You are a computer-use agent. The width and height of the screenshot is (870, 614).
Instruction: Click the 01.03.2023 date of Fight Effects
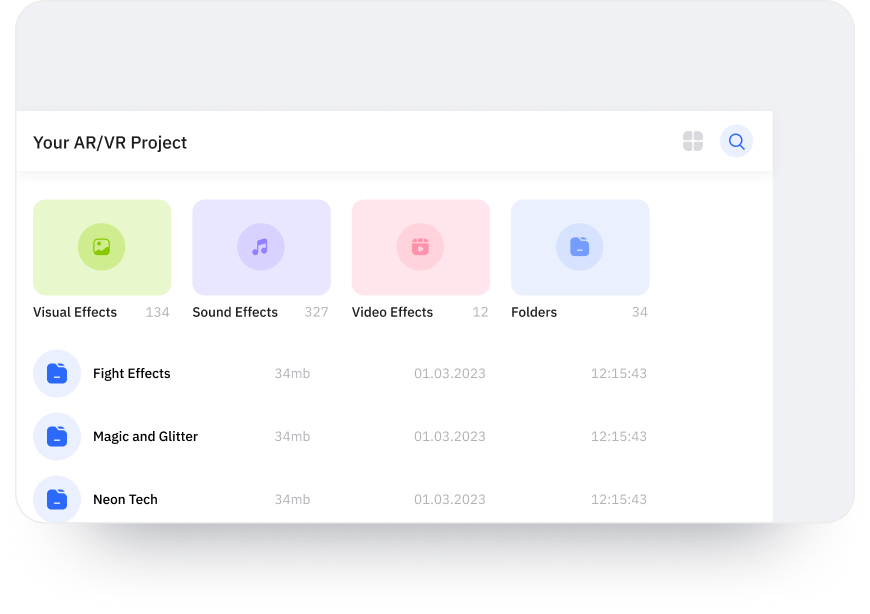tap(450, 373)
